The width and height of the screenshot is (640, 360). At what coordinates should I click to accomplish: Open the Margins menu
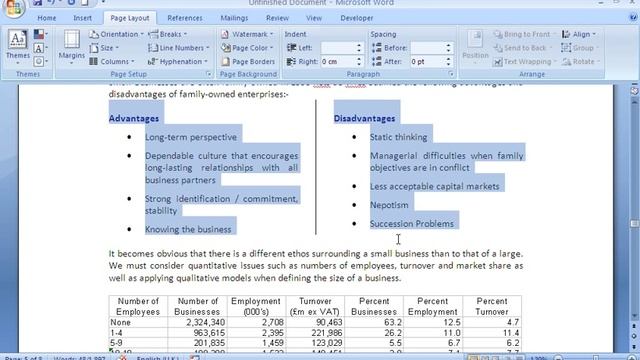coord(71,47)
